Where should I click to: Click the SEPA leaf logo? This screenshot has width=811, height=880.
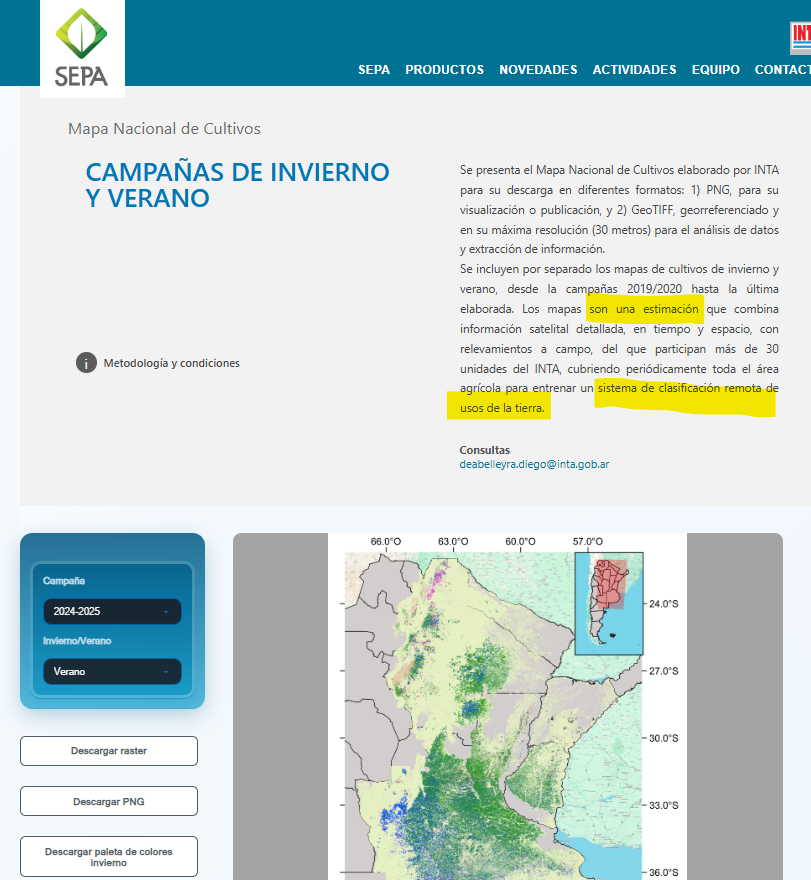click(82, 48)
